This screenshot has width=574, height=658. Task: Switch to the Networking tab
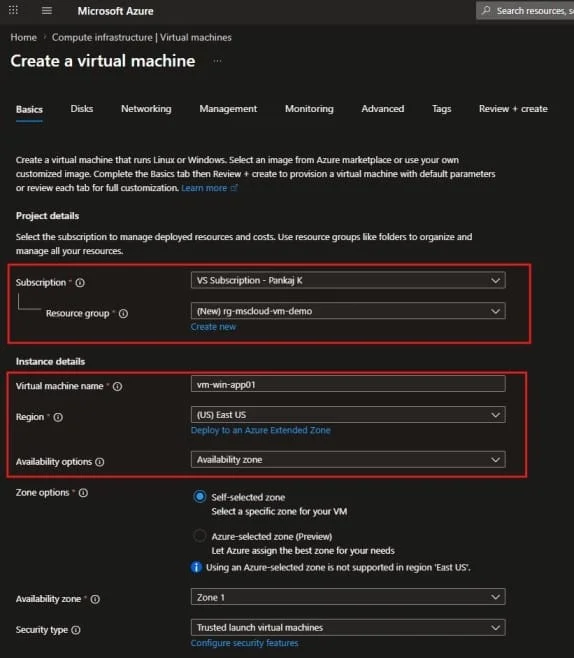(146, 109)
